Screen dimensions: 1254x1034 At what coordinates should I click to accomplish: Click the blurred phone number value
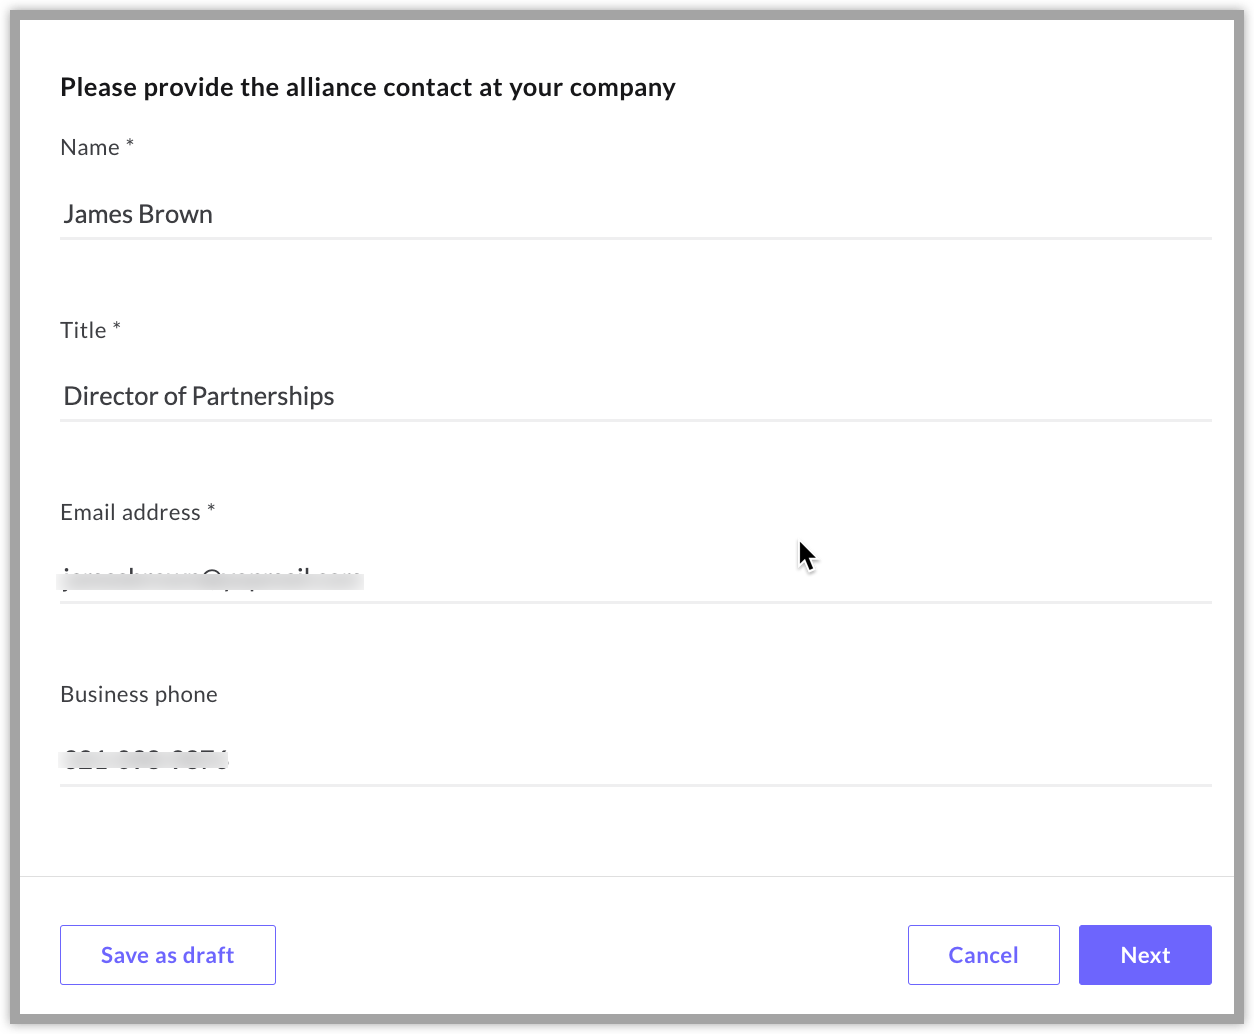145,760
